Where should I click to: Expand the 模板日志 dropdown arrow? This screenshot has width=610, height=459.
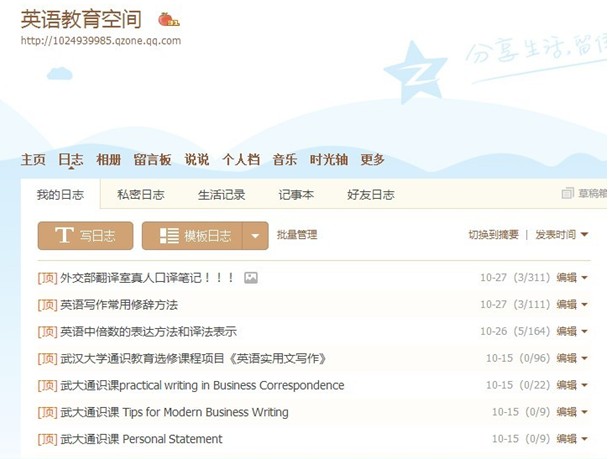pos(256,237)
